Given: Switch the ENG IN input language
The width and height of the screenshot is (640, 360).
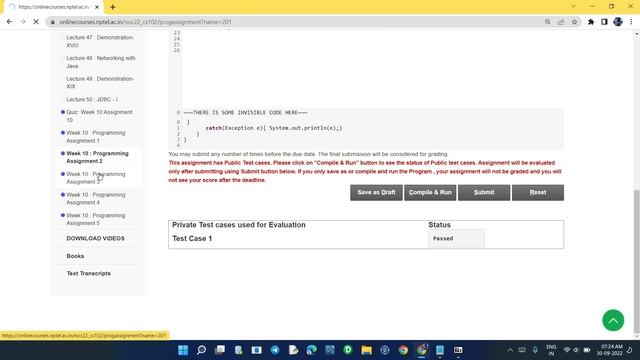Looking at the screenshot, I should pos(551,350).
